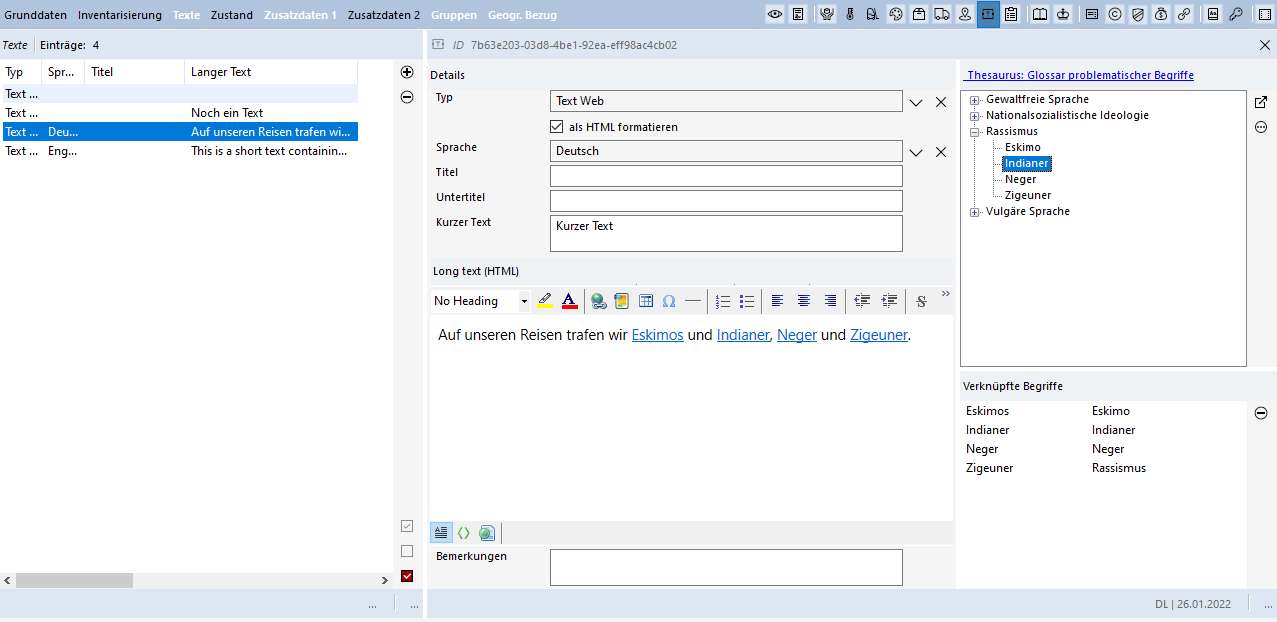Insert a table in the HTML editor

click(x=646, y=301)
